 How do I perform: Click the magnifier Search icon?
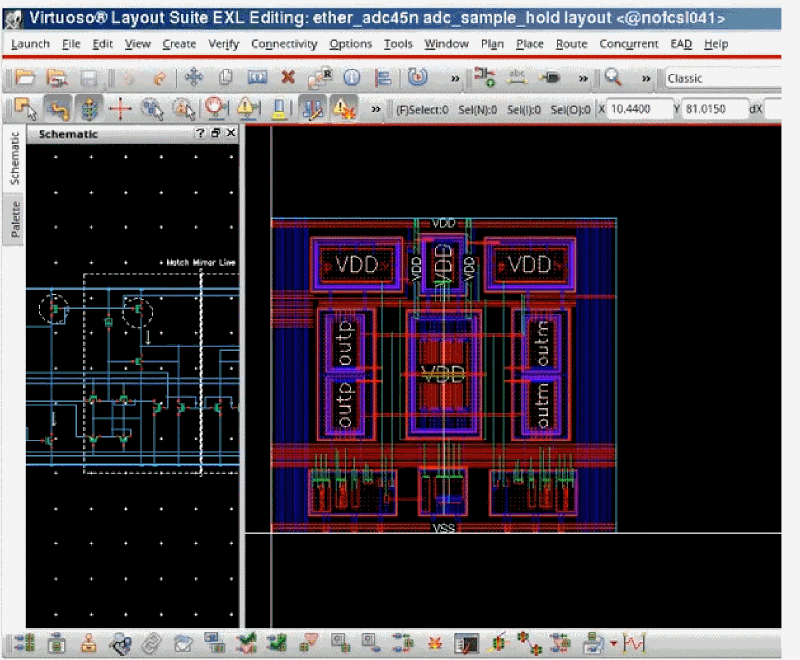(613, 78)
